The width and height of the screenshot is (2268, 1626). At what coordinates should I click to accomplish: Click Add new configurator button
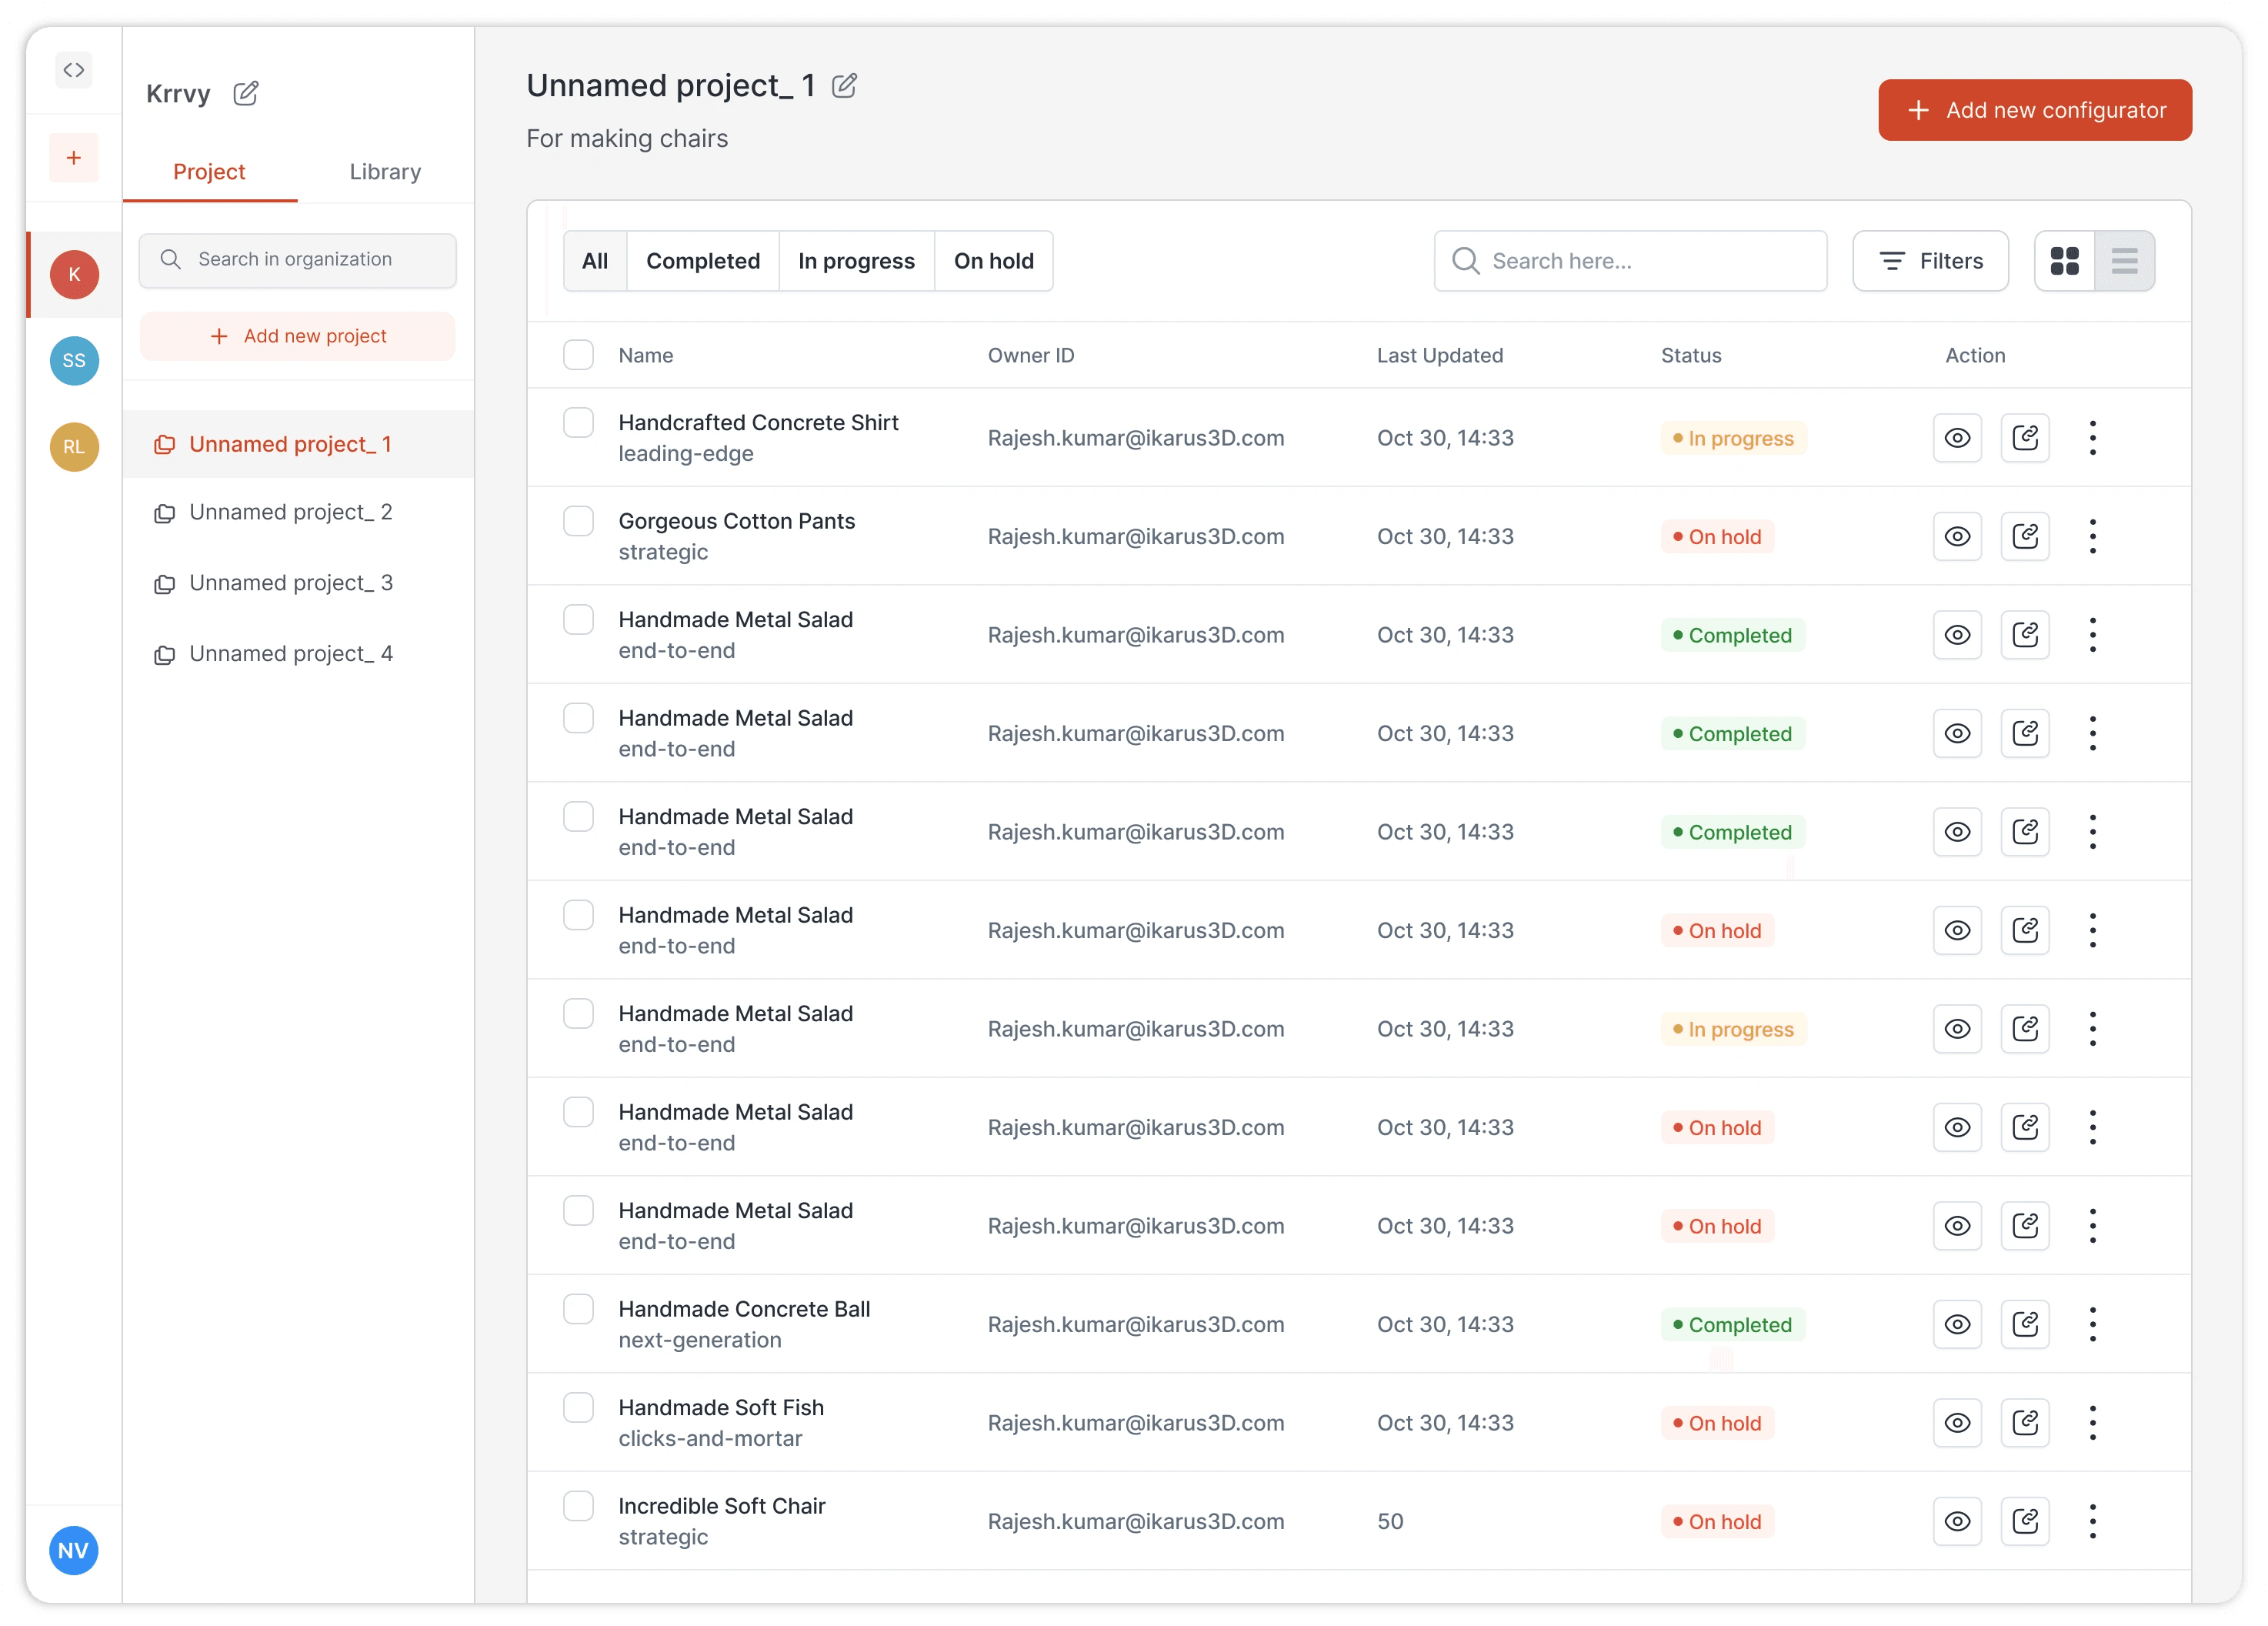[2034, 110]
